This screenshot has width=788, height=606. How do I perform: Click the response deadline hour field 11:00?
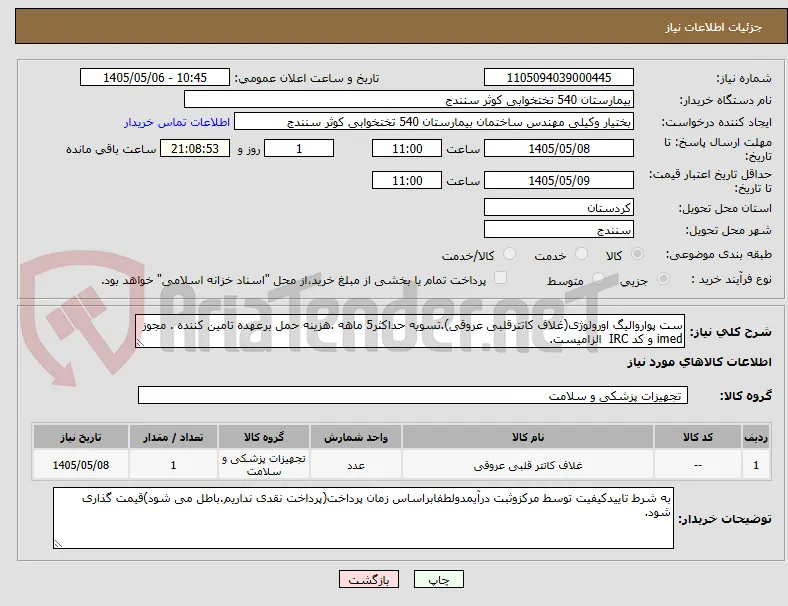[407, 149]
